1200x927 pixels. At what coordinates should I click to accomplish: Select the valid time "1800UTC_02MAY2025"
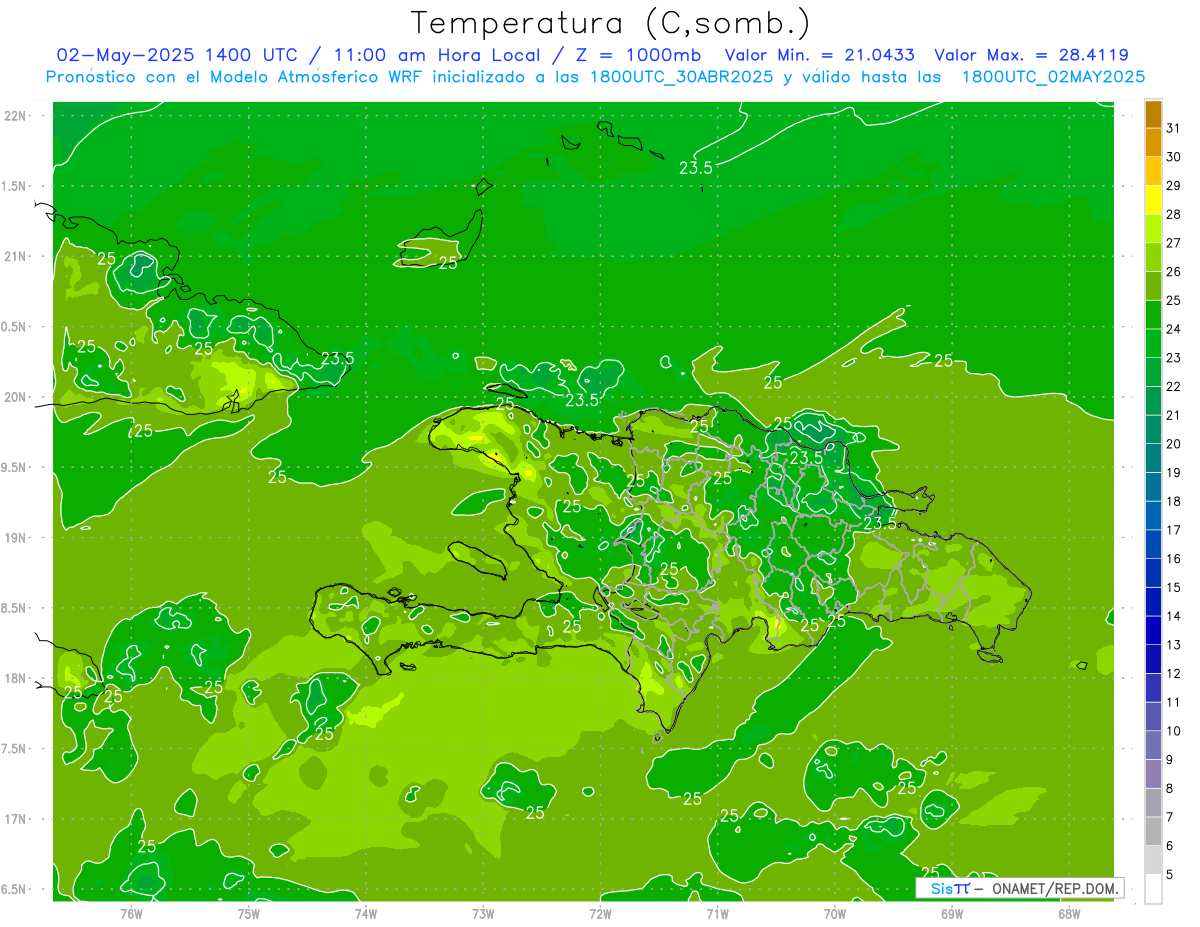(1053, 76)
